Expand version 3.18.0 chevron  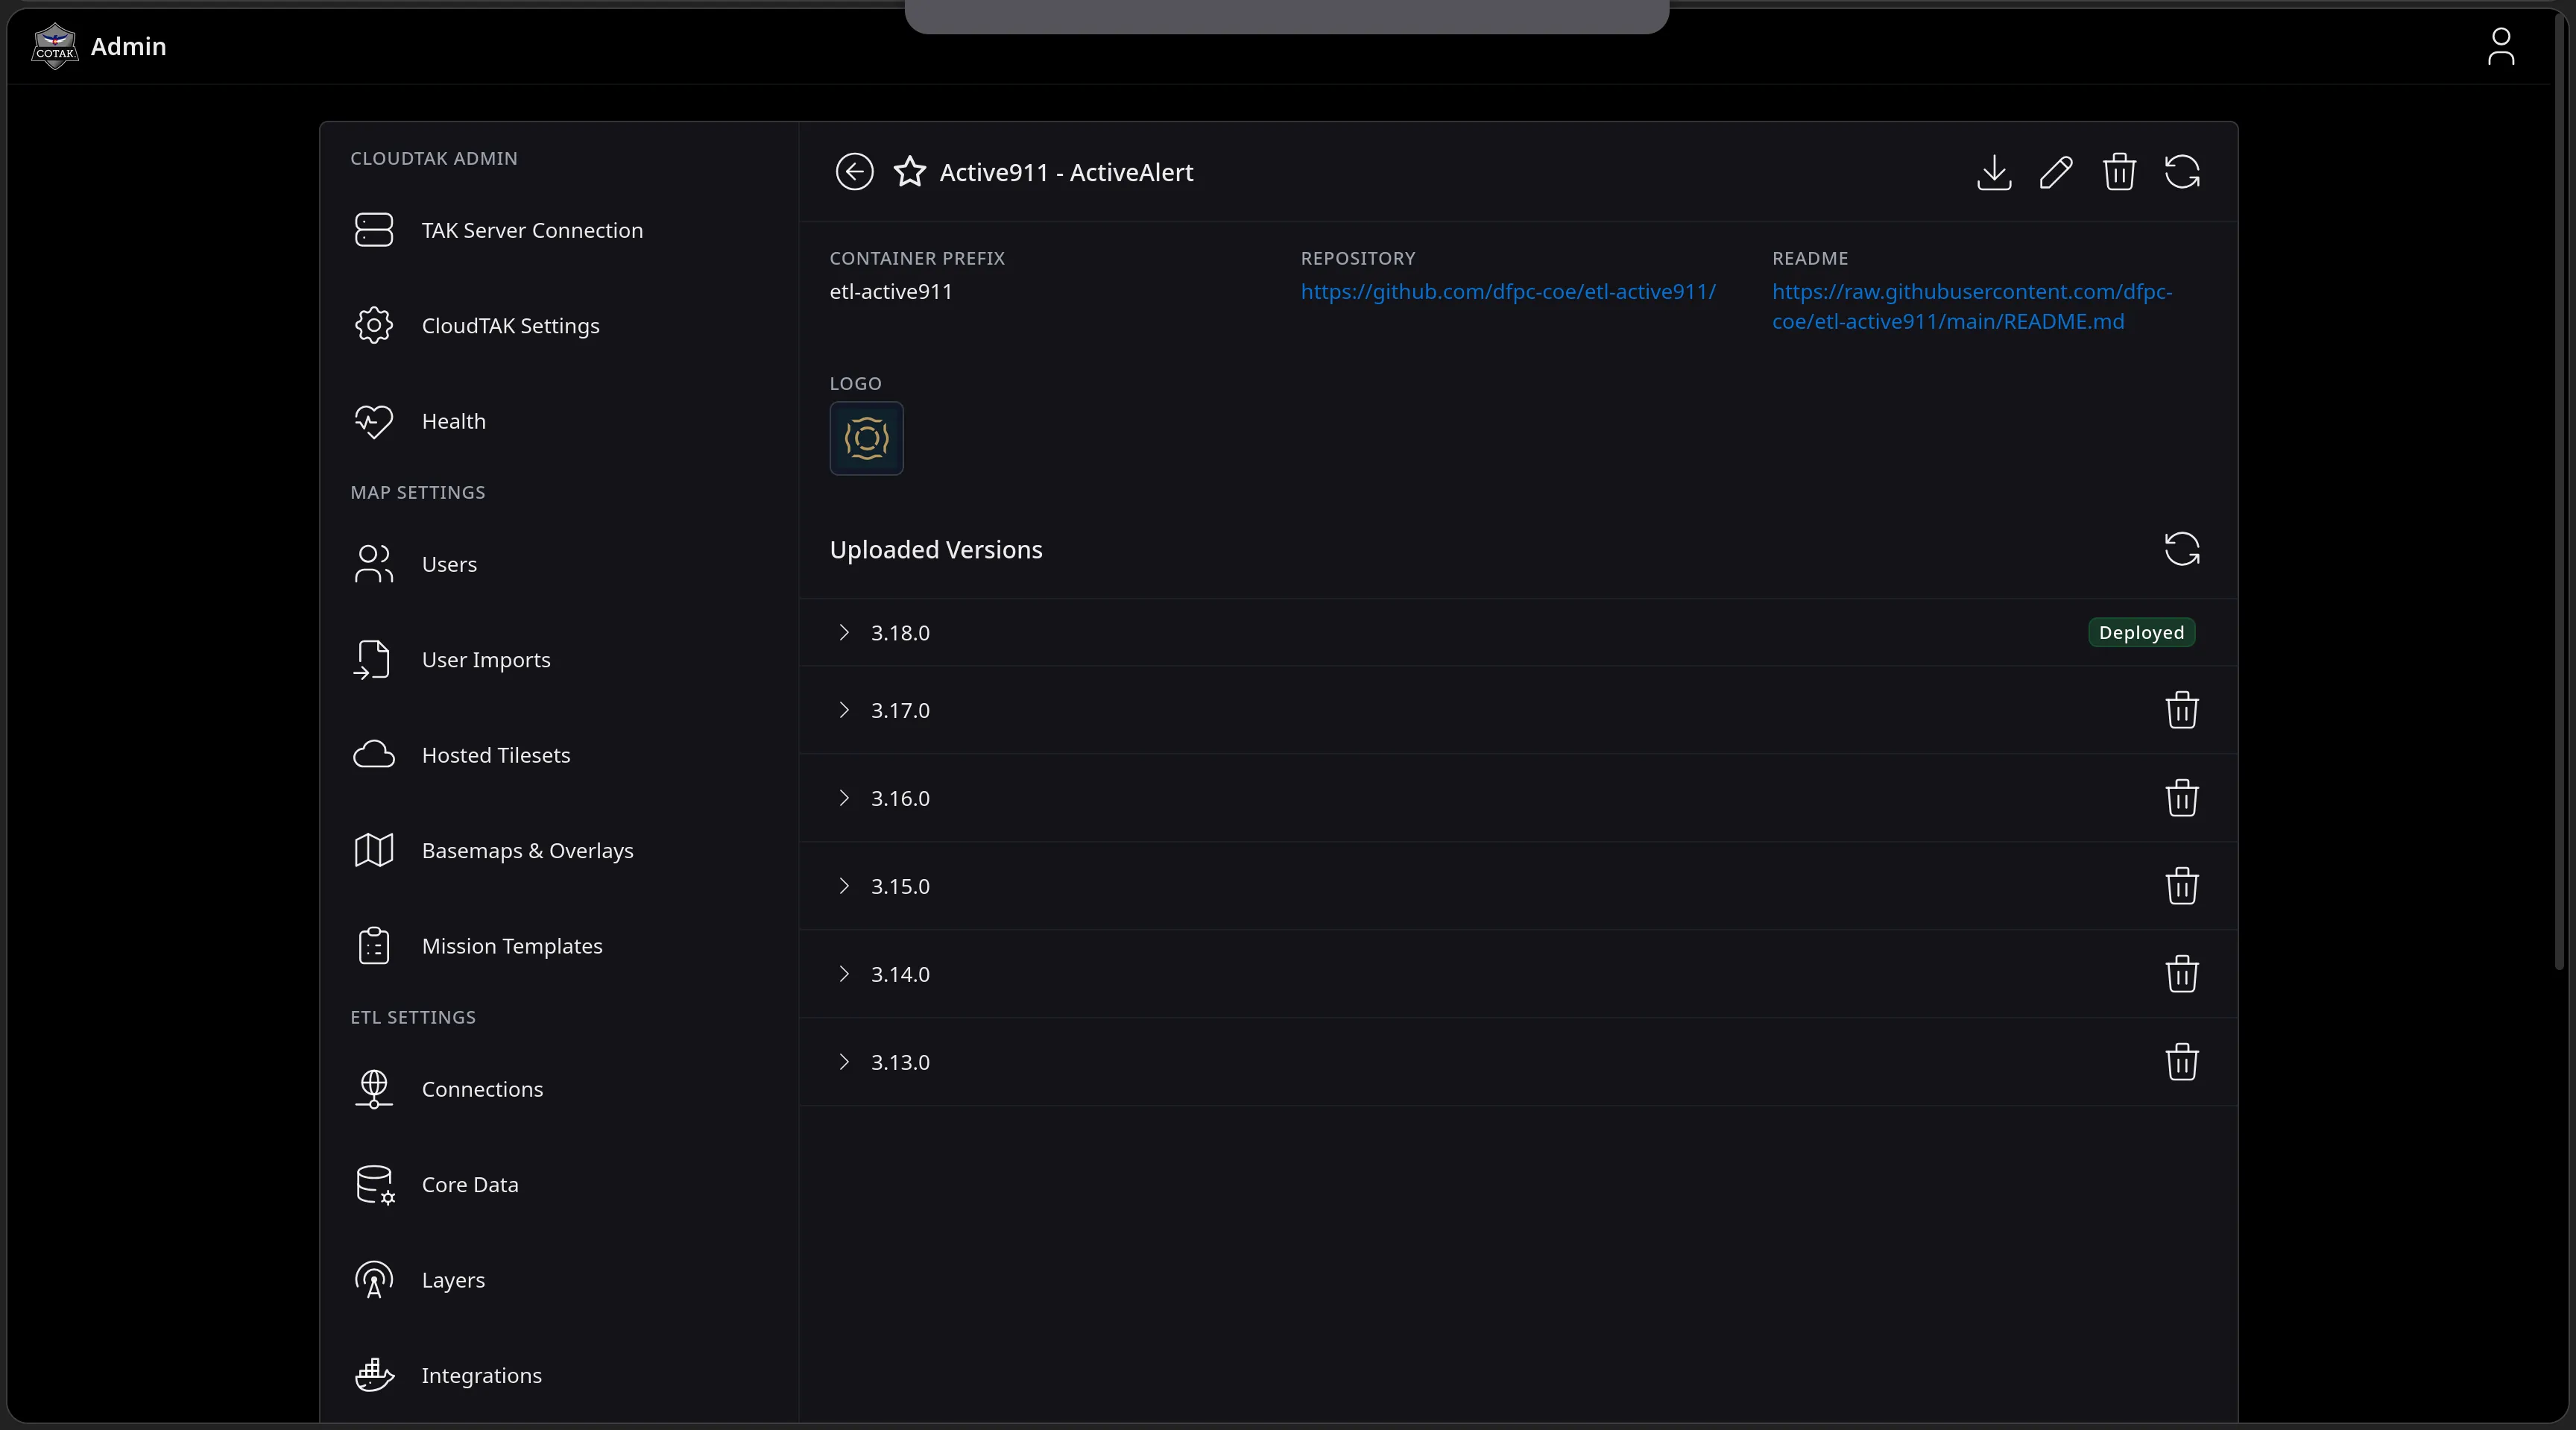click(x=844, y=632)
